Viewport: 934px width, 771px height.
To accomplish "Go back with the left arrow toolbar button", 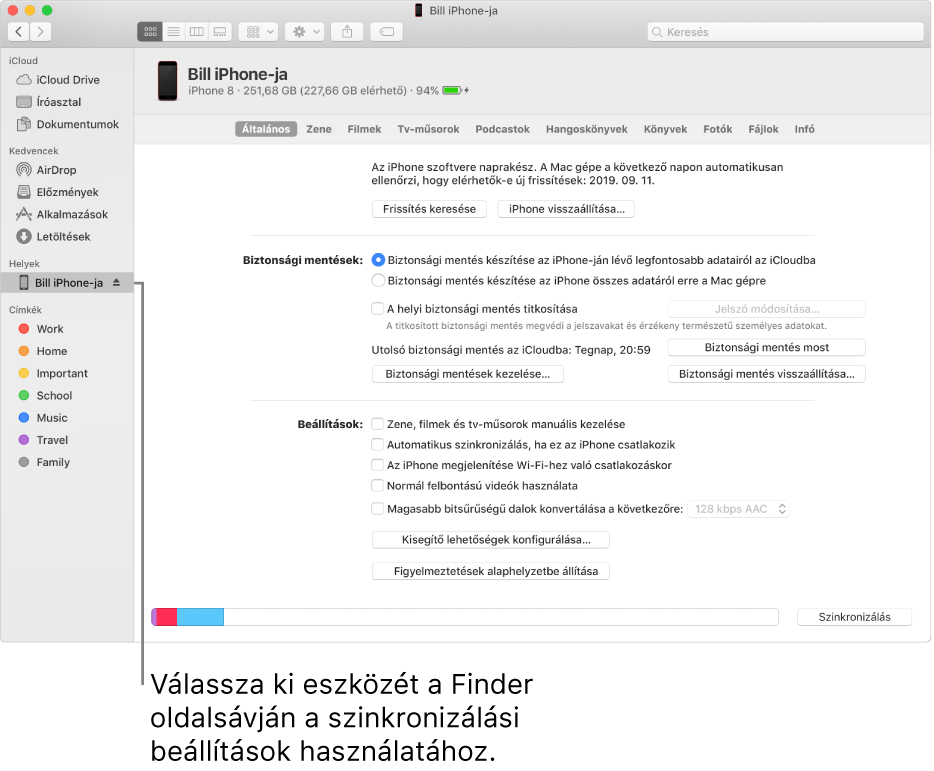I will (19, 32).
